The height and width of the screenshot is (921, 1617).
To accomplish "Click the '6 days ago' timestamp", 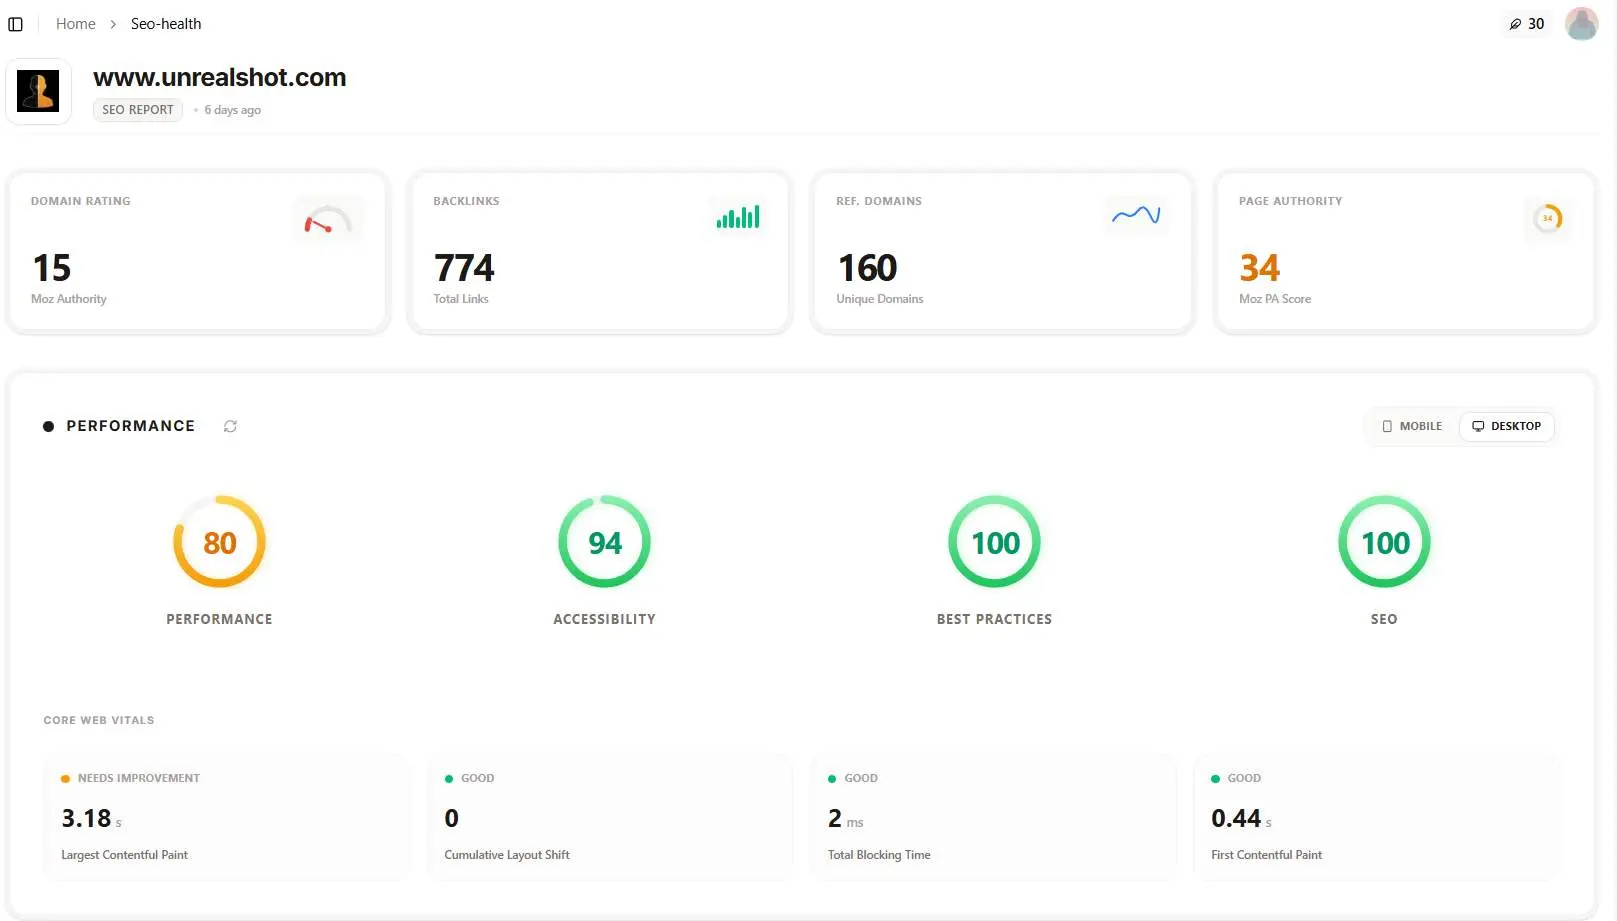I will pyautogui.click(x=232, y=110).
